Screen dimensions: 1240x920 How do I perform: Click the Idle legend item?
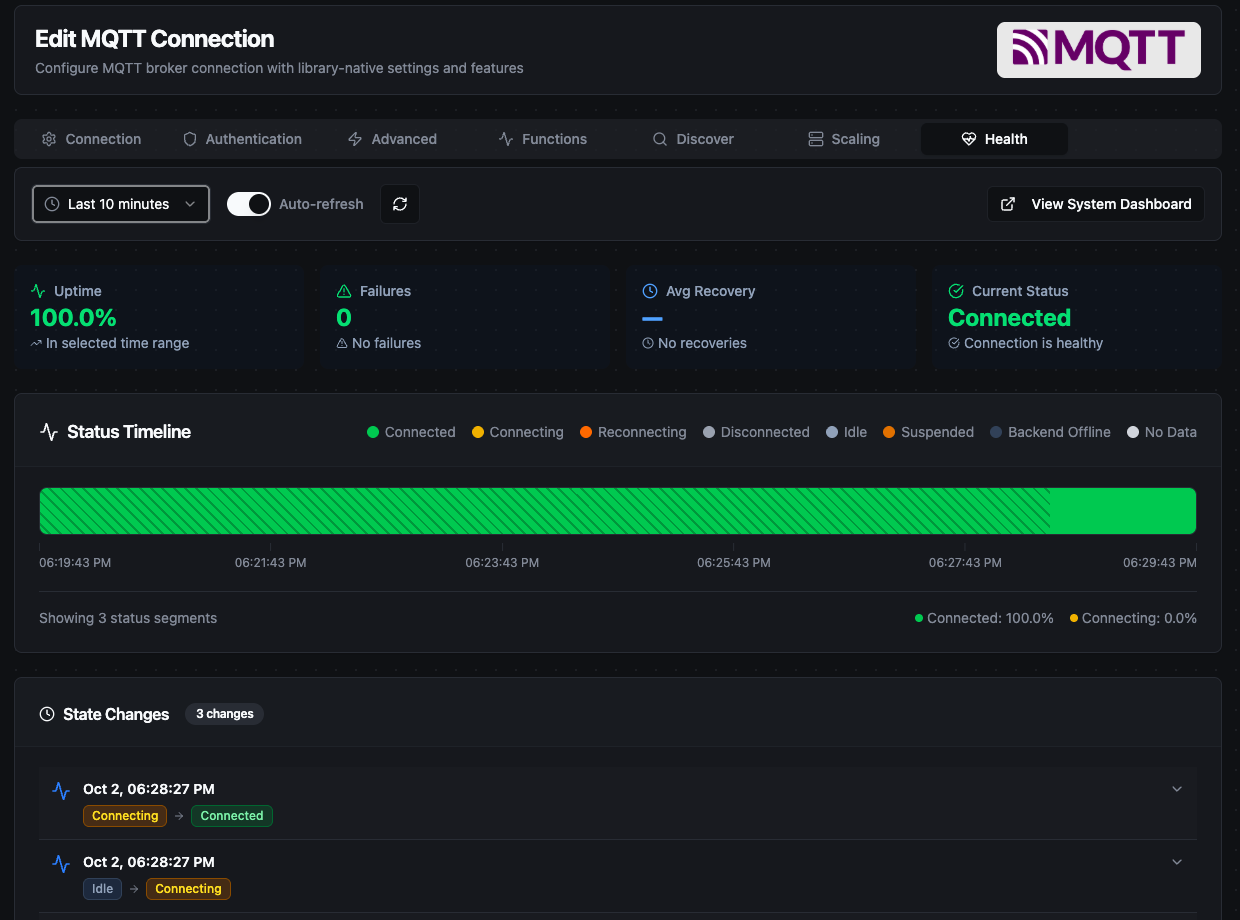[847, 432]
